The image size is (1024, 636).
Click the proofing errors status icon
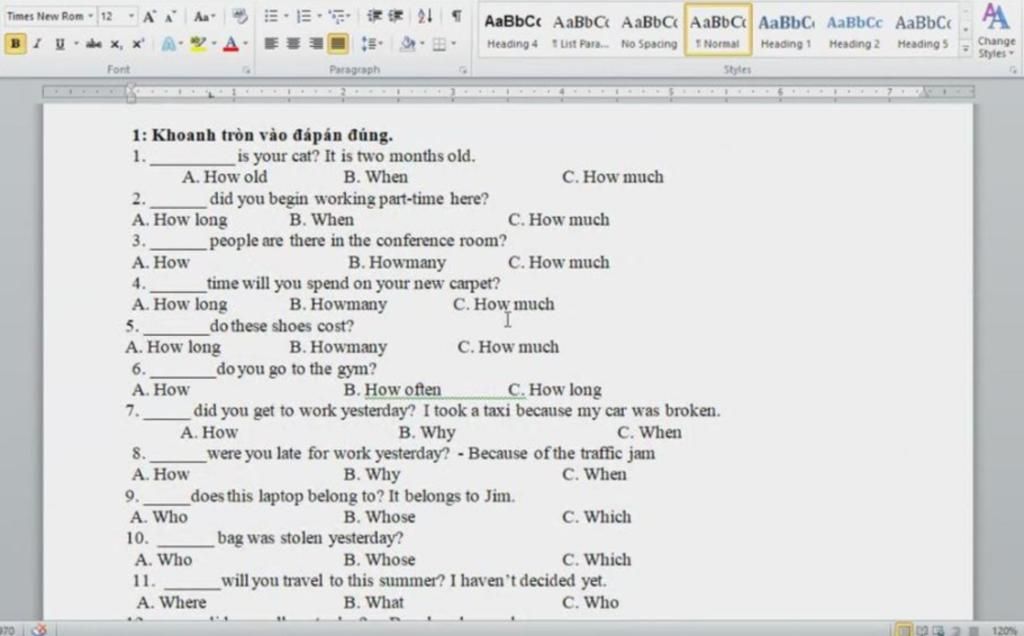40,629
